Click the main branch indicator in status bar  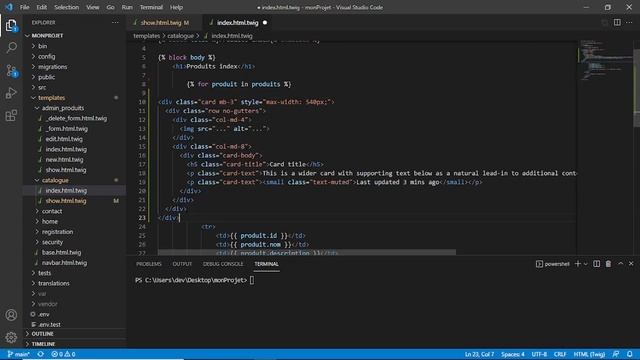pos(19,354)
